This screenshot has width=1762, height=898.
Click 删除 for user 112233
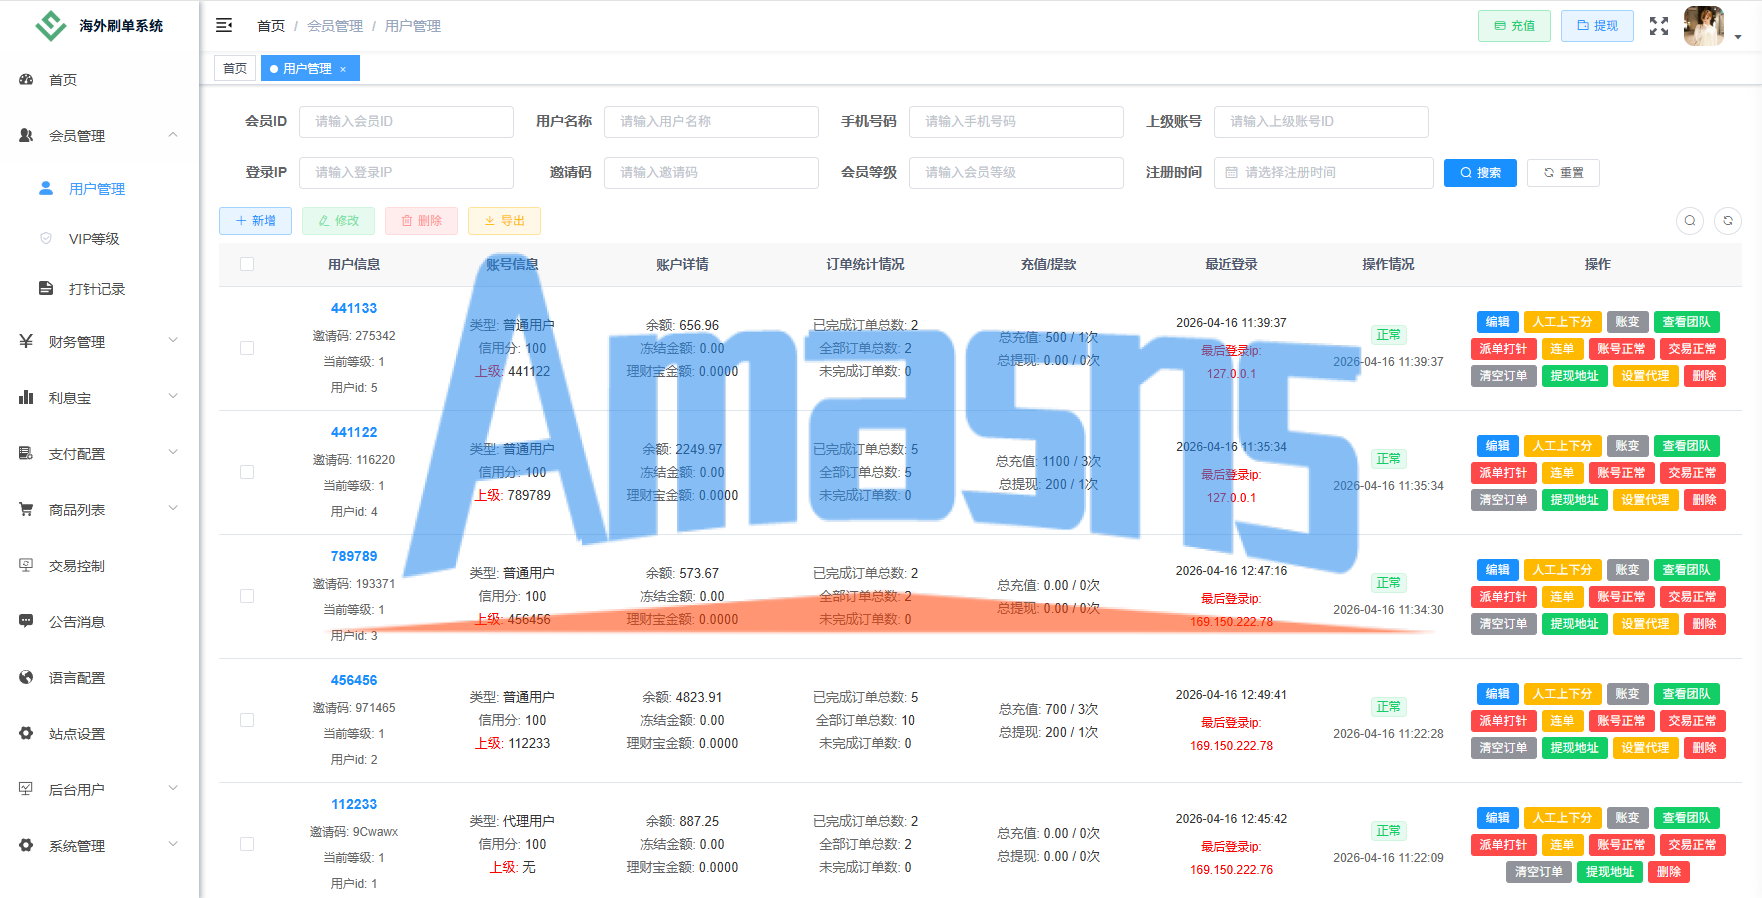(x=1669, y=872)
